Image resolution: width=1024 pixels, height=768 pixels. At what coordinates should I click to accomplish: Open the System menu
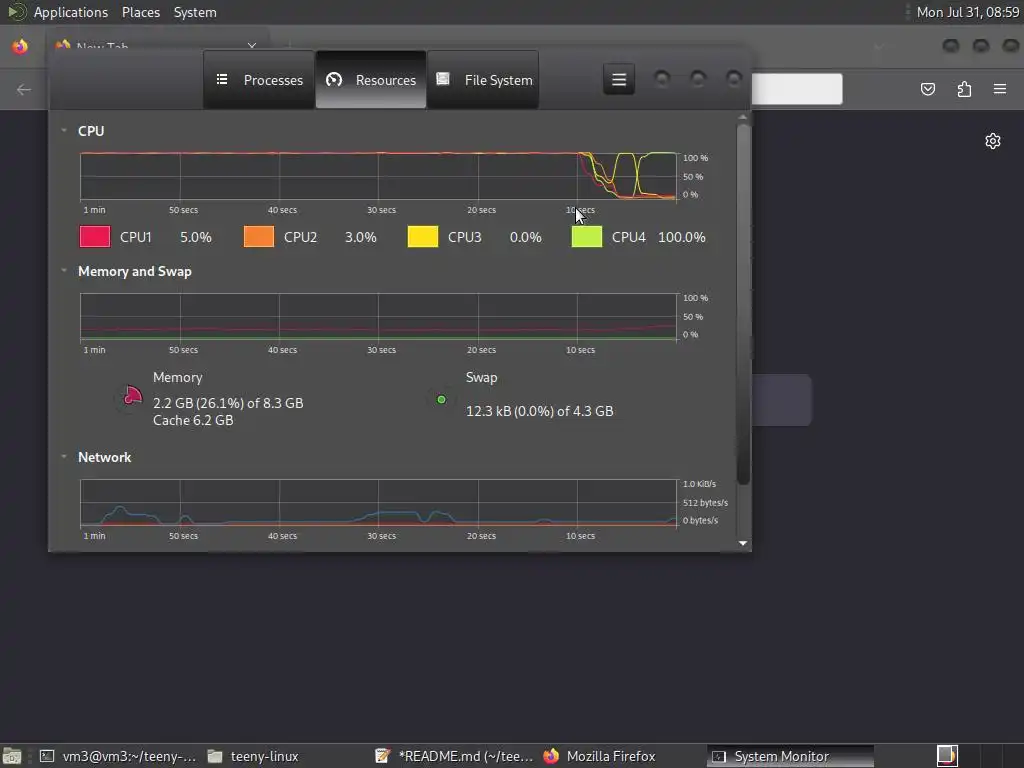(x=195, y=12)
